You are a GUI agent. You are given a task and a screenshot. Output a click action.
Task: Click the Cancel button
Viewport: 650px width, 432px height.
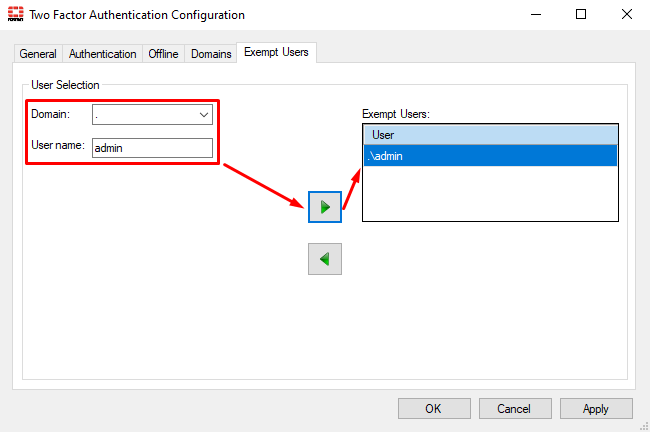[x=515, y=409]
